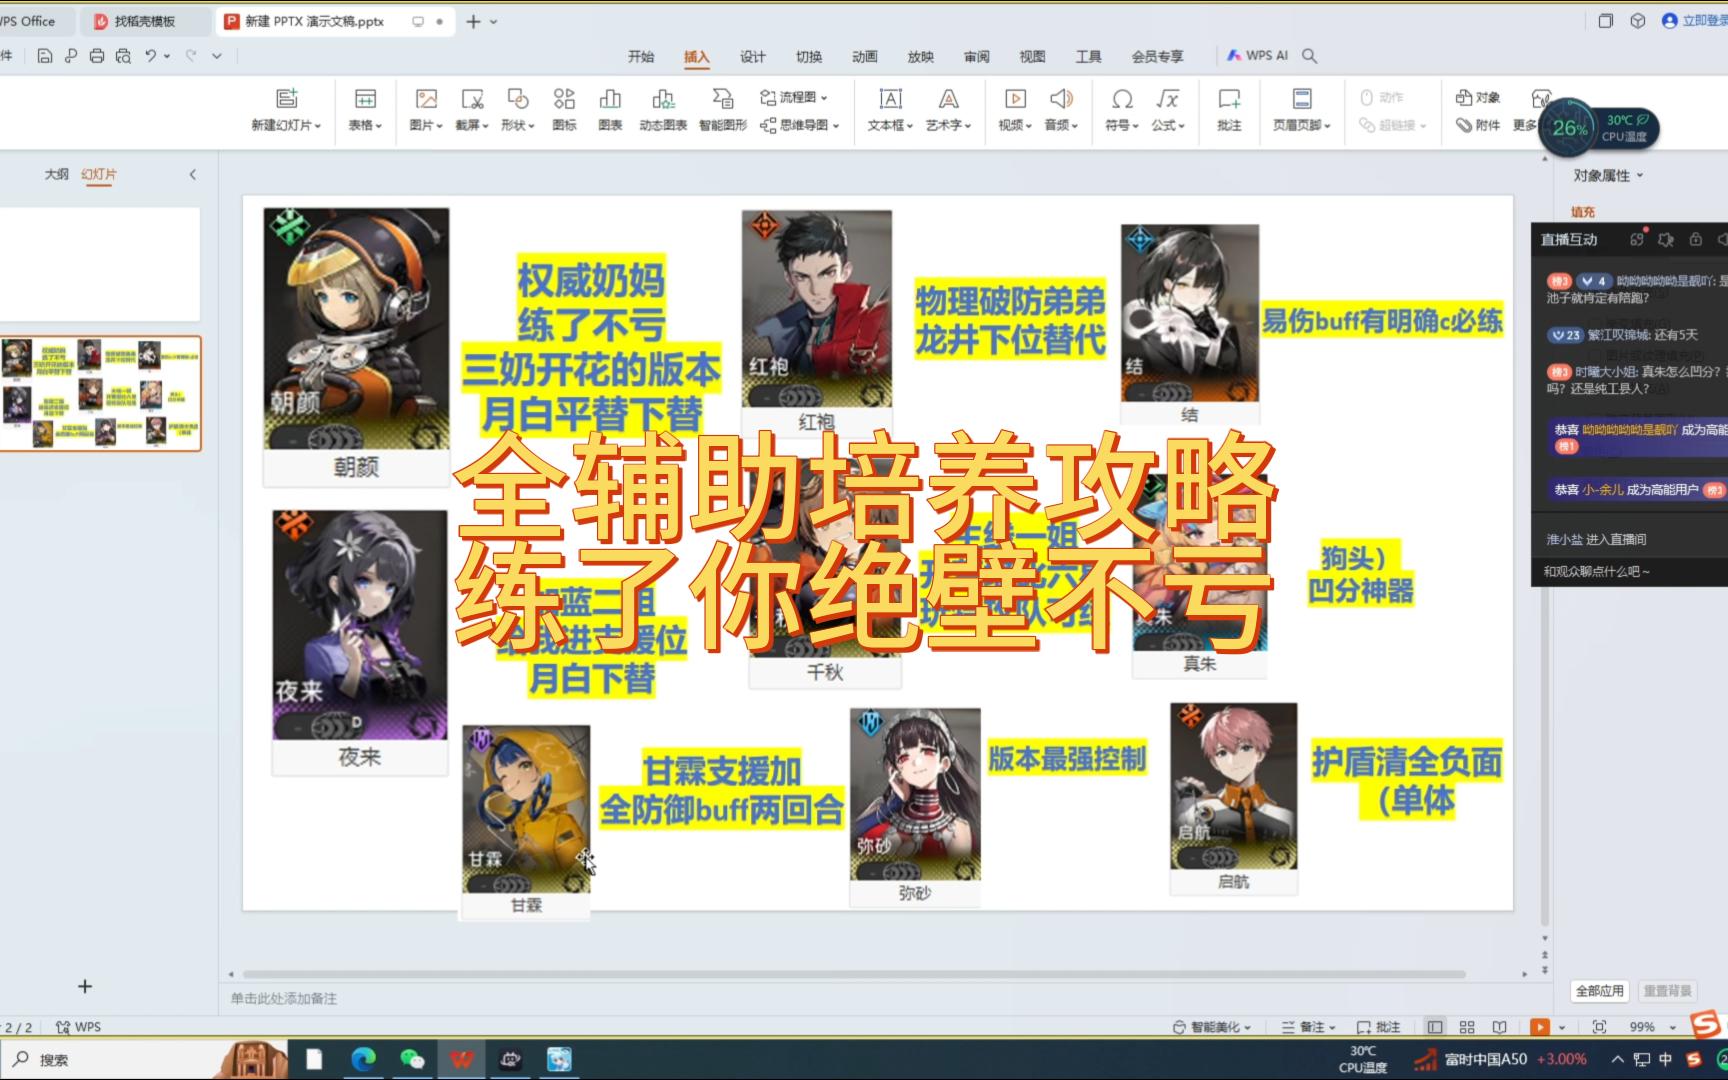The width and height of the screenshot is (1728, 1080).
Task: Click the horizontal scrollbar under the slide
Action: (854, 974)
